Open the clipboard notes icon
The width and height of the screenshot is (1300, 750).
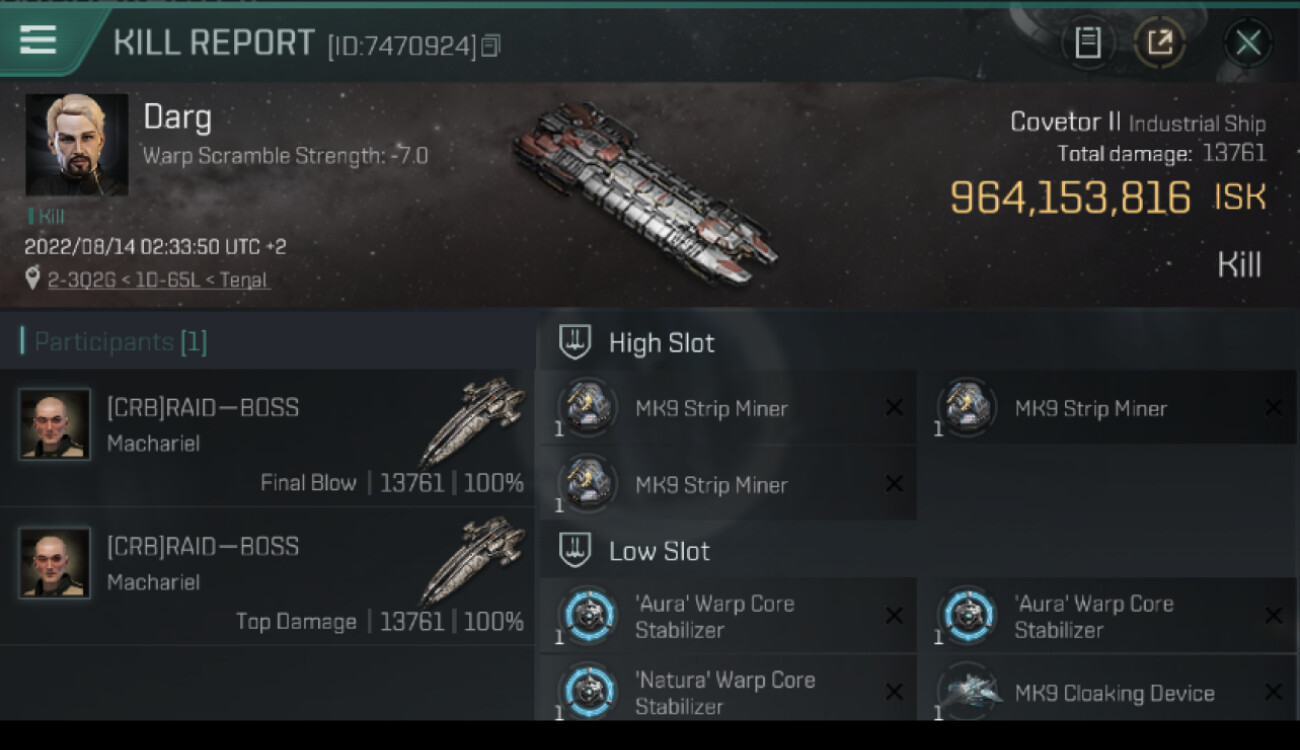[1088, 42]
